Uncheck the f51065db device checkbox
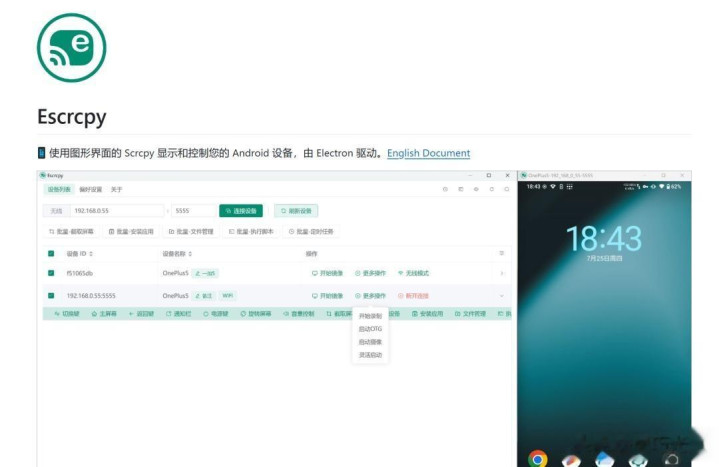The image size is (719, 467). [x=51, y=273]
